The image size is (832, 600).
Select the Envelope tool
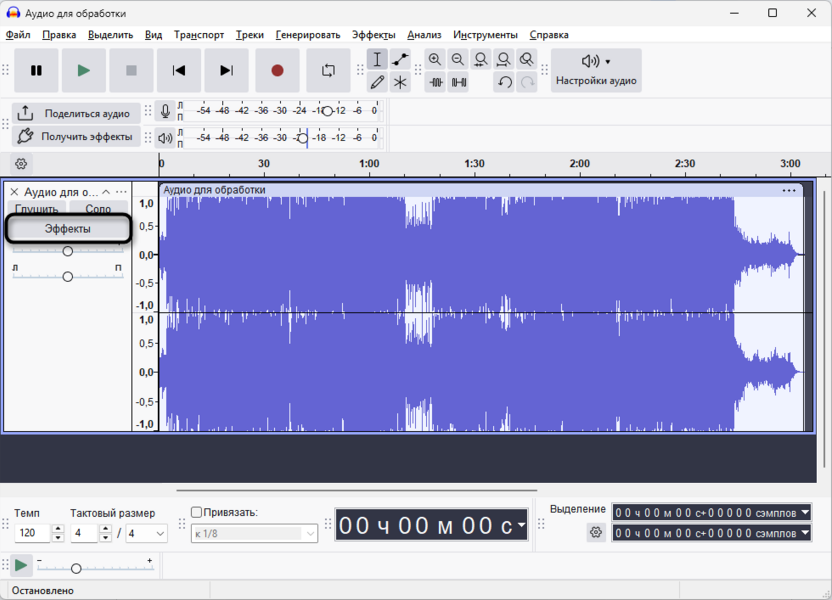point(400,59)
